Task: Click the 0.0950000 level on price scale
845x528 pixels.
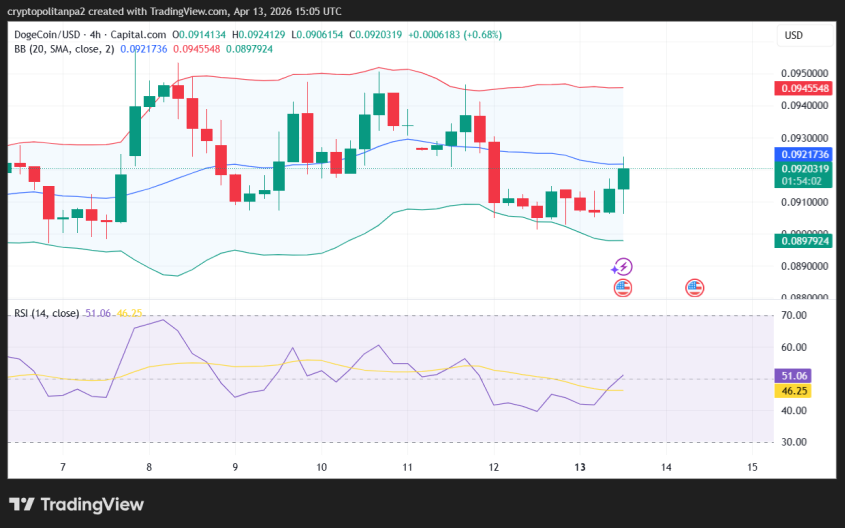Action: [x=803, y=74]
